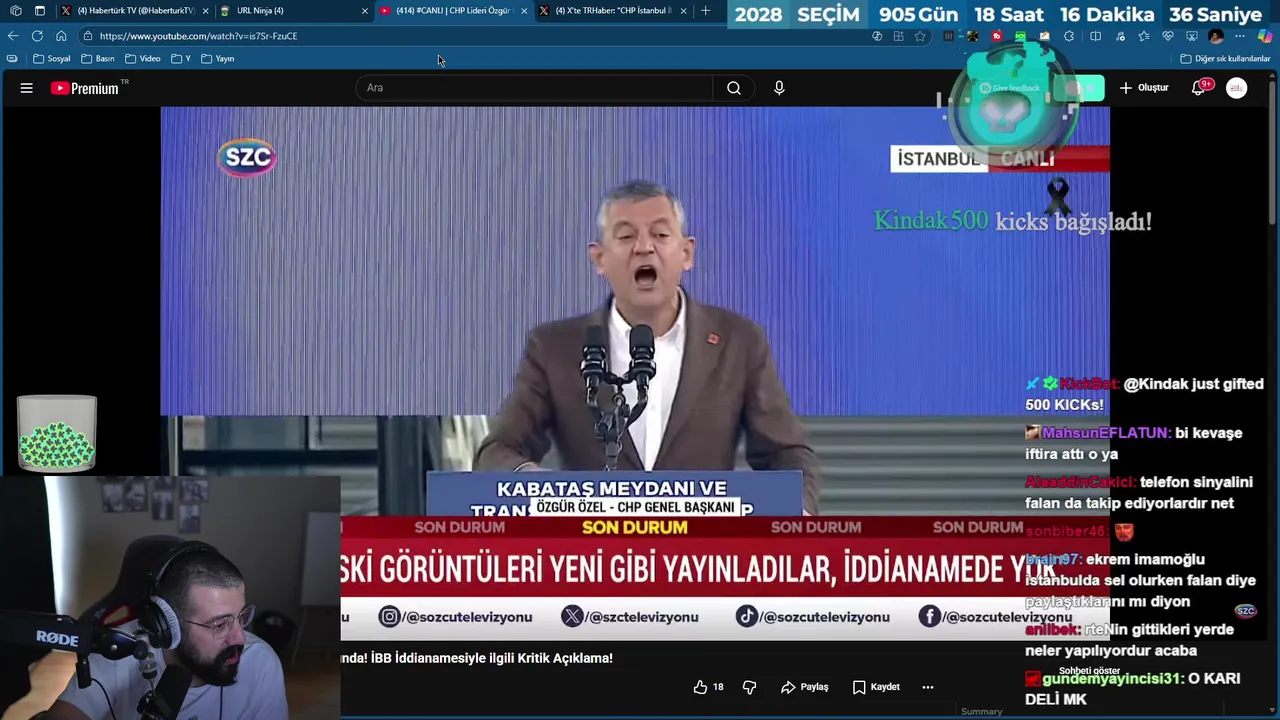Add page to favorites star icon

click(x=920, y=36)
